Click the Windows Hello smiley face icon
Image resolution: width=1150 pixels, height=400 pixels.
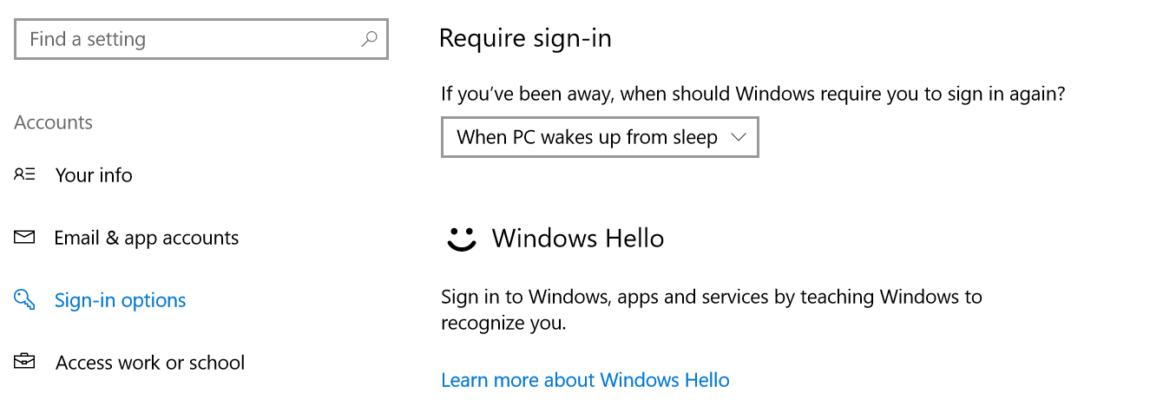pyautogui.click(x=460, y=238)
